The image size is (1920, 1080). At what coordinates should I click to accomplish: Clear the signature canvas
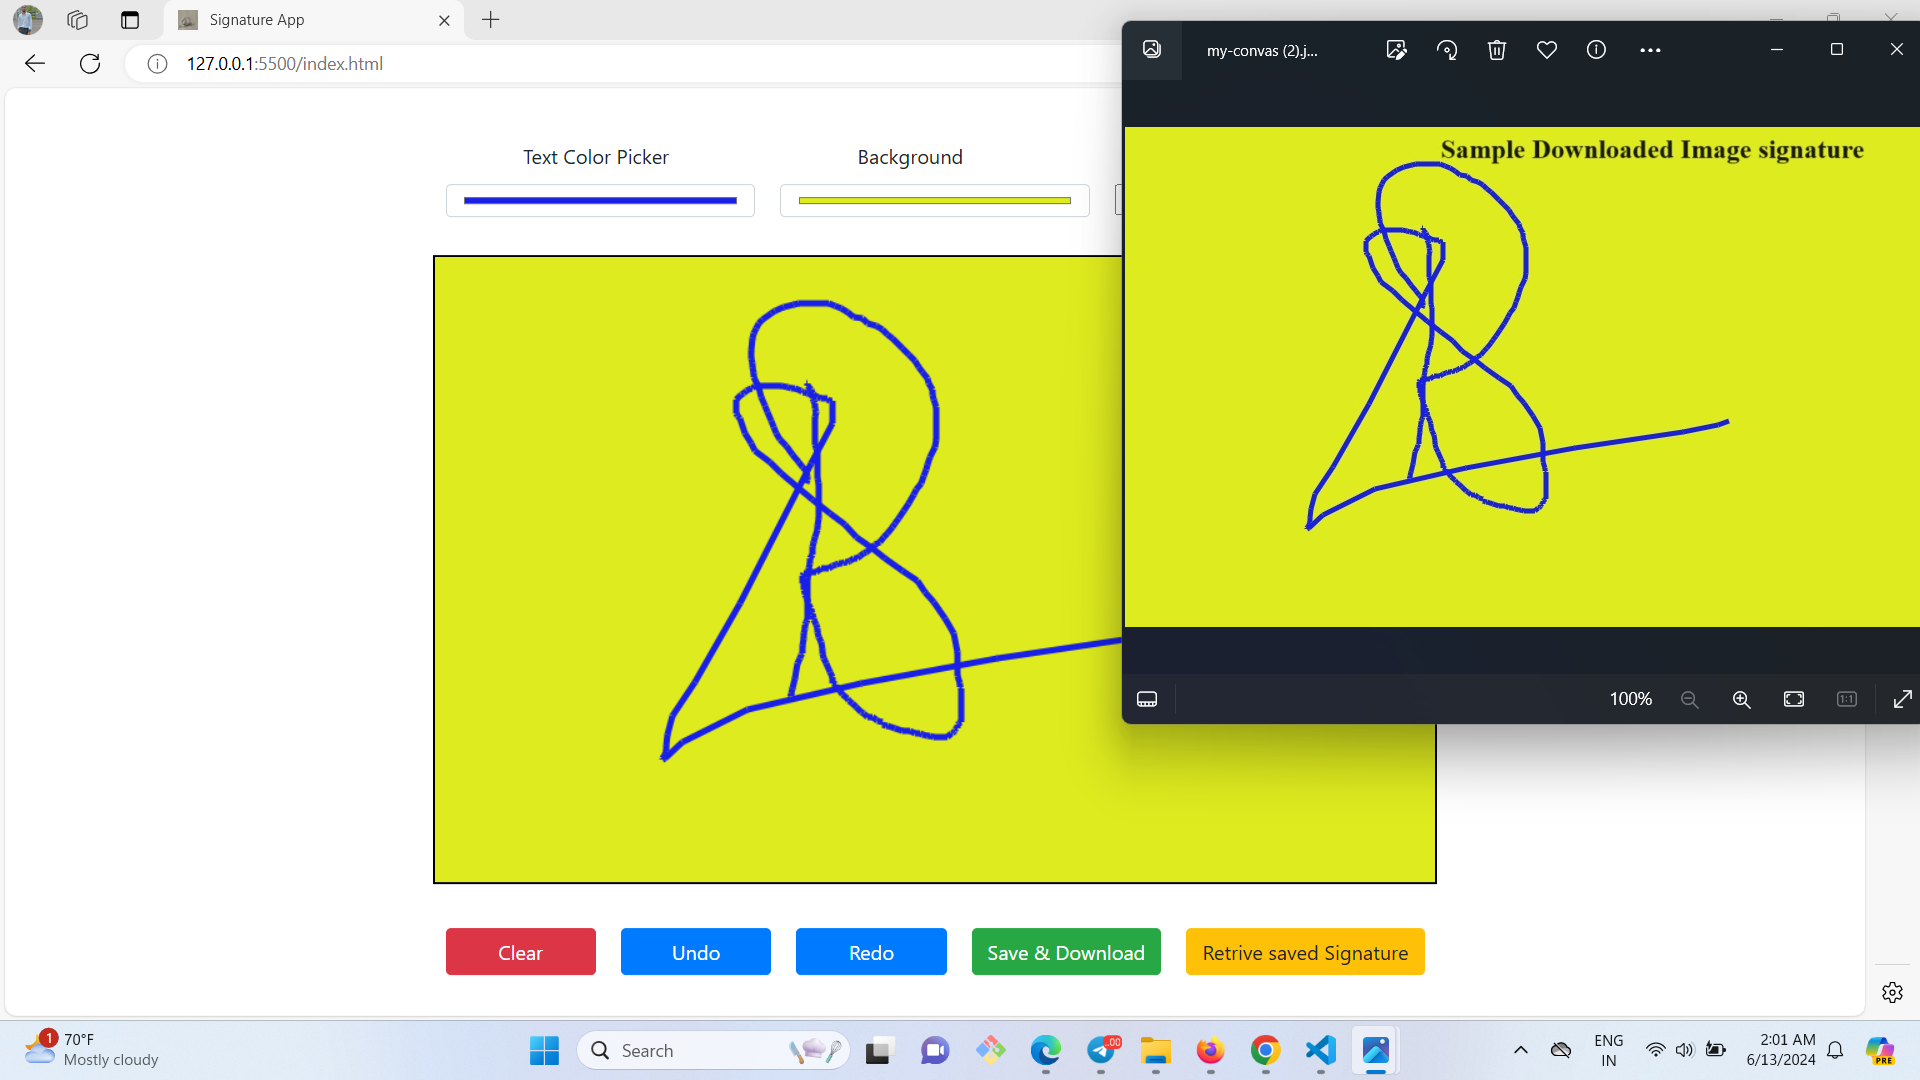(x=521, y=952)
